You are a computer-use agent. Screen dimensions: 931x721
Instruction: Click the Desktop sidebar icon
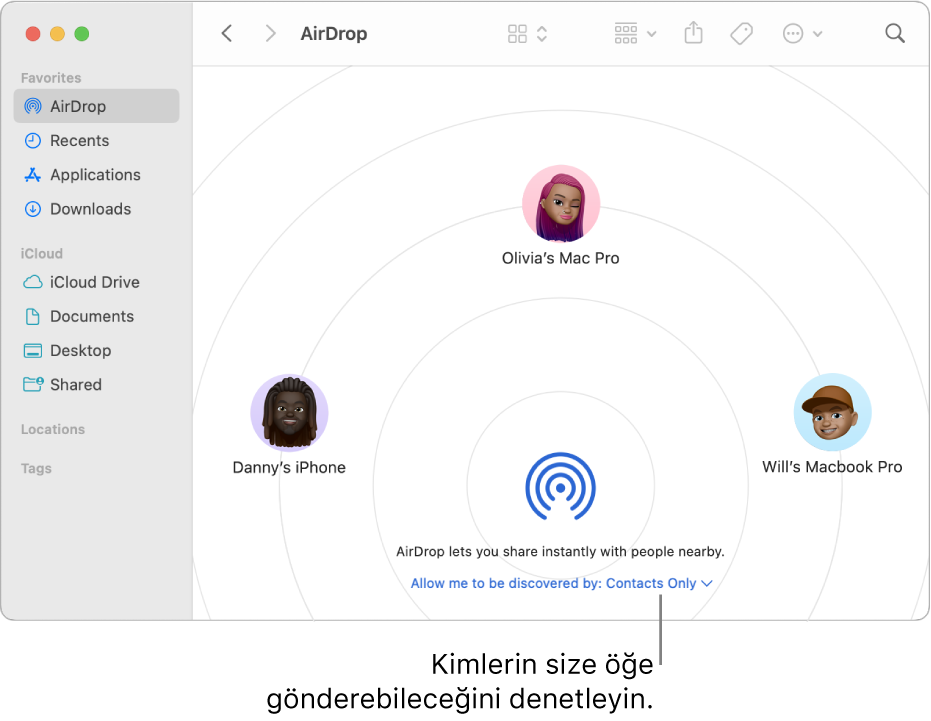33,350
